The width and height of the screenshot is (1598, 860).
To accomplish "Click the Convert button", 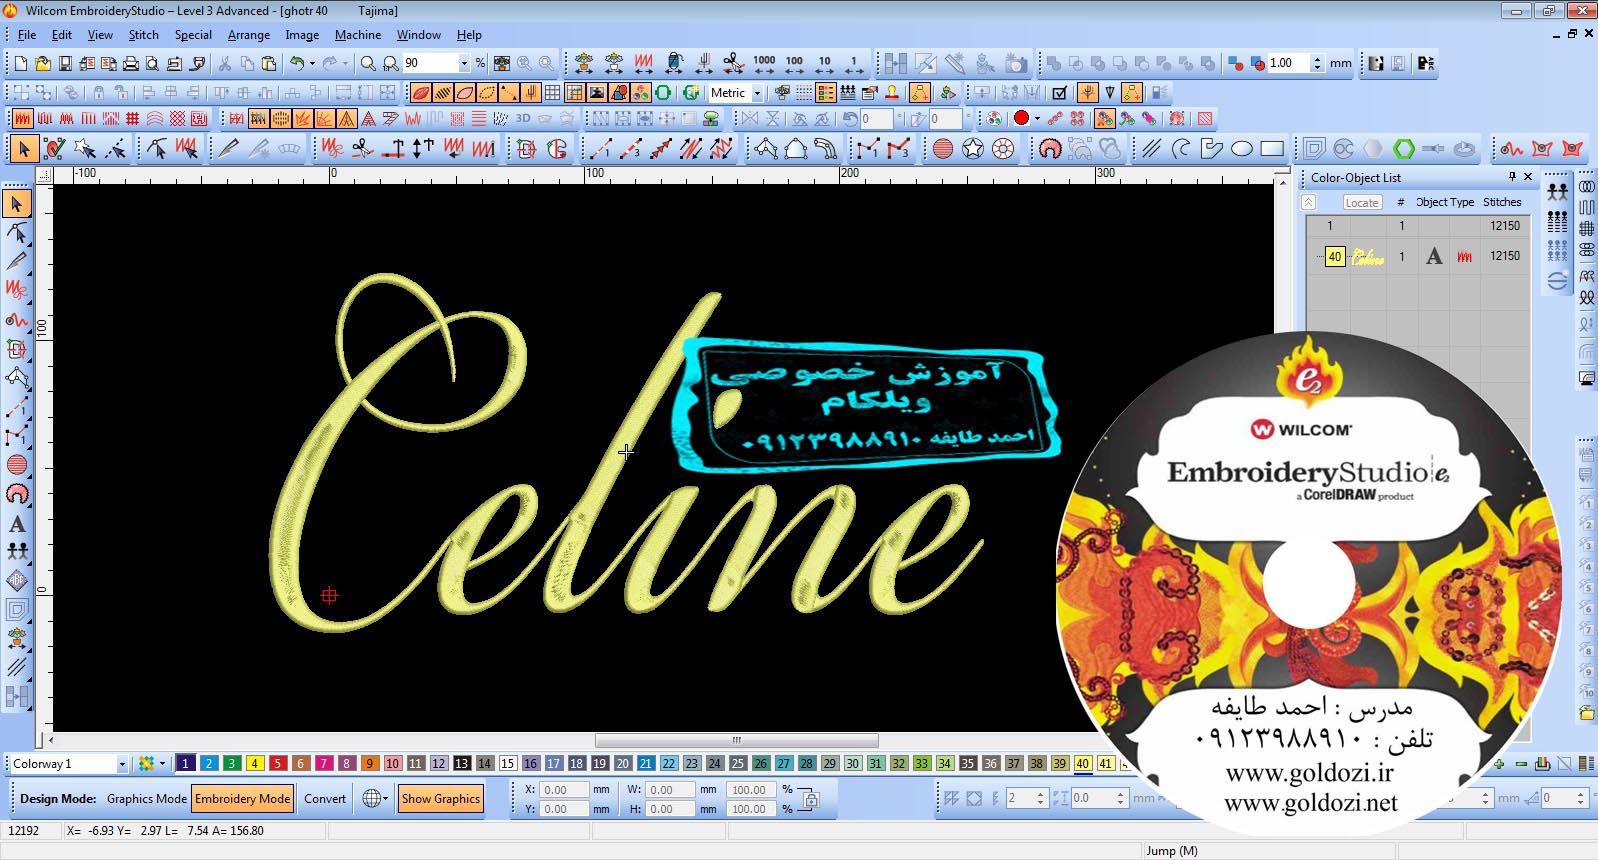I will pos(325,799).
